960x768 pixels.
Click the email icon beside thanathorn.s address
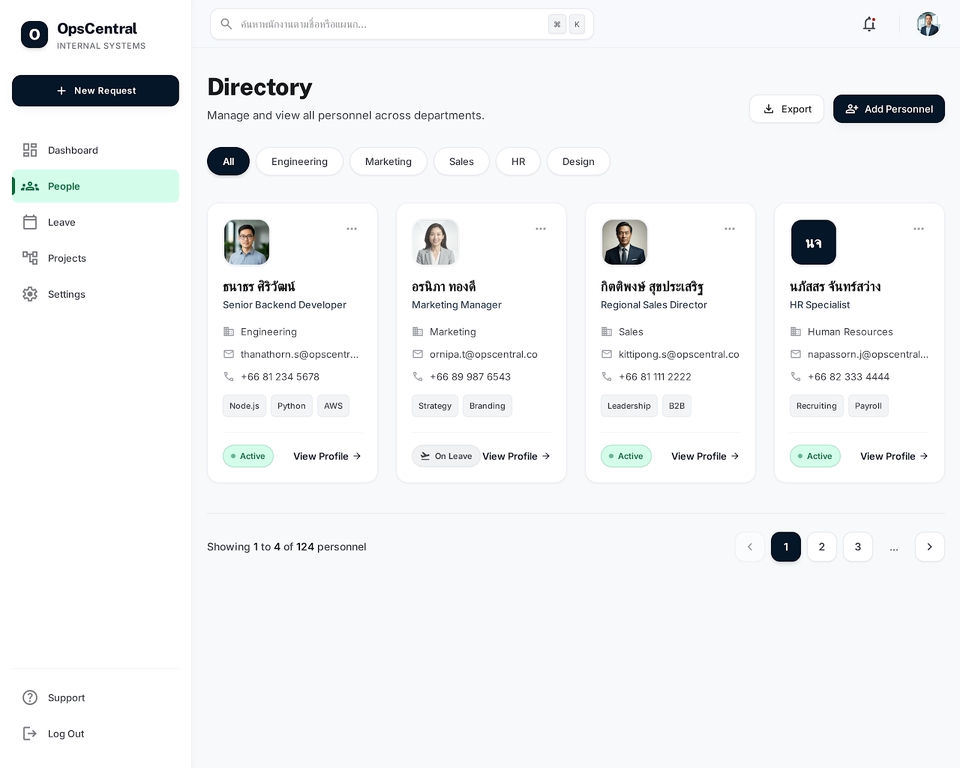pos(228,354)
